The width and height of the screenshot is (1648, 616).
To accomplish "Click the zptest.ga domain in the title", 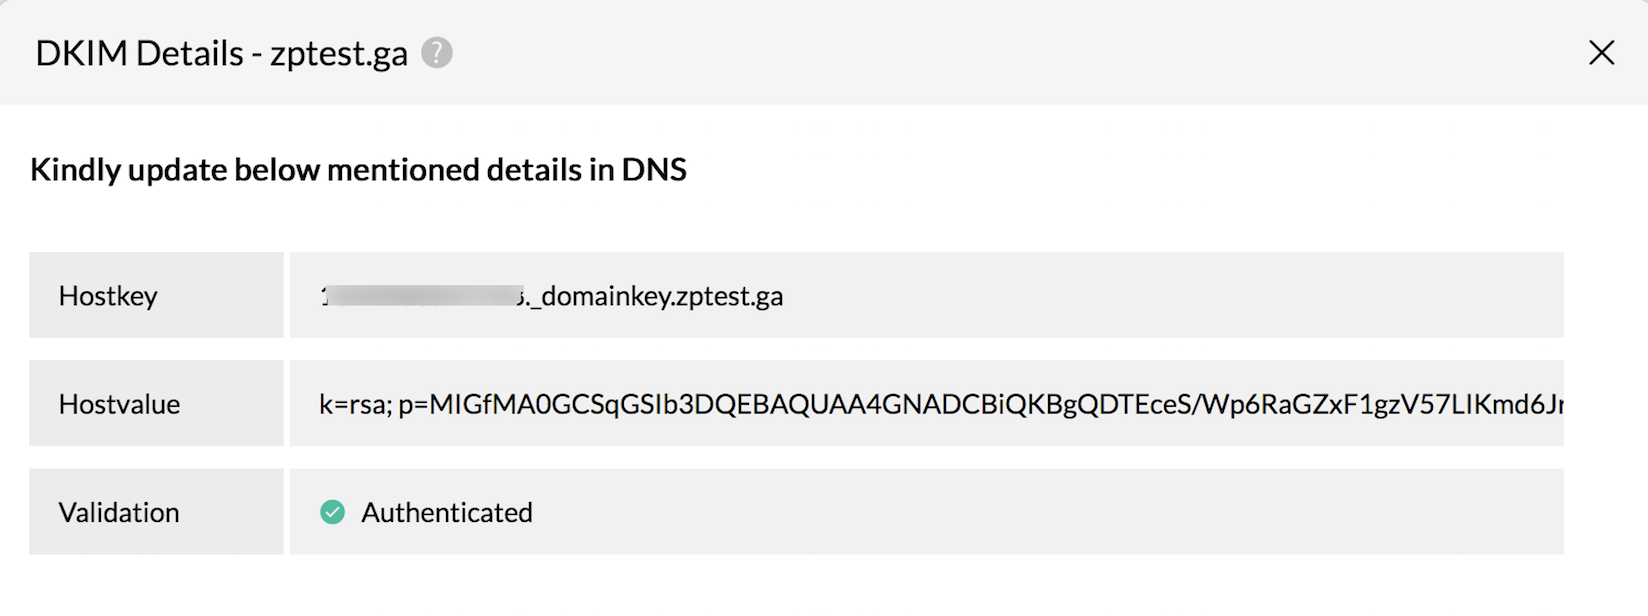I will point(339,54).
